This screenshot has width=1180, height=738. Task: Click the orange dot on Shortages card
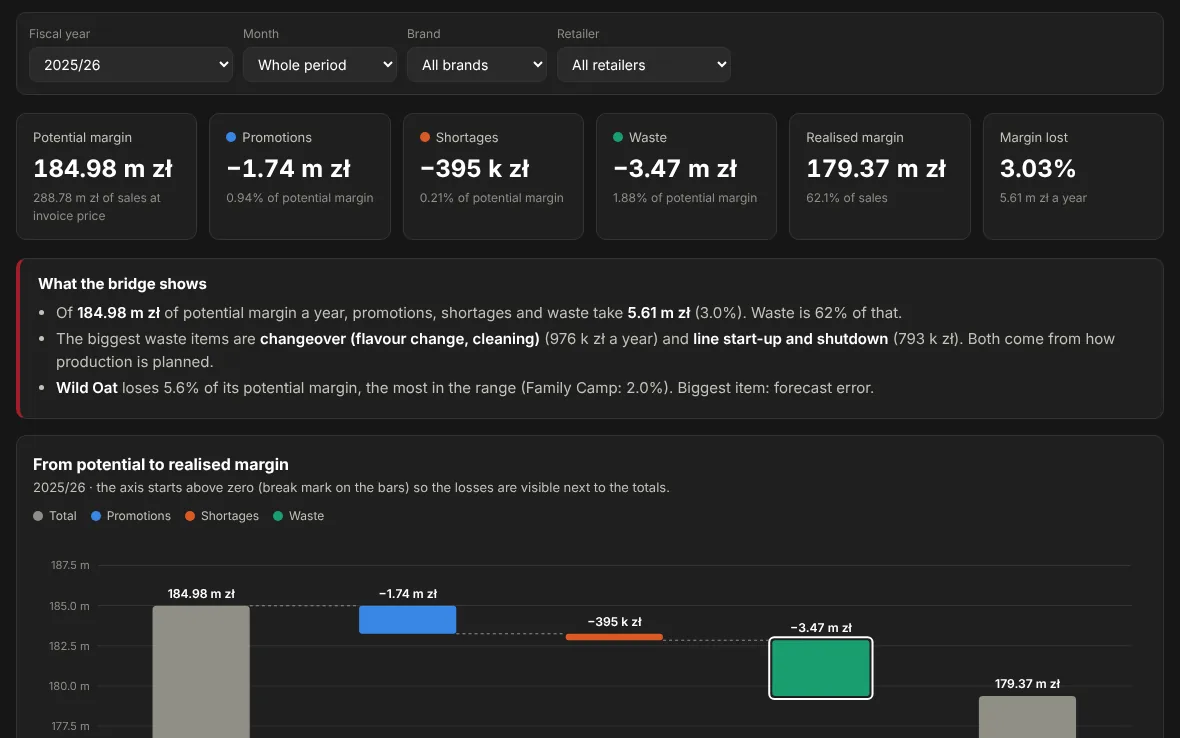[x=424, y=137]
